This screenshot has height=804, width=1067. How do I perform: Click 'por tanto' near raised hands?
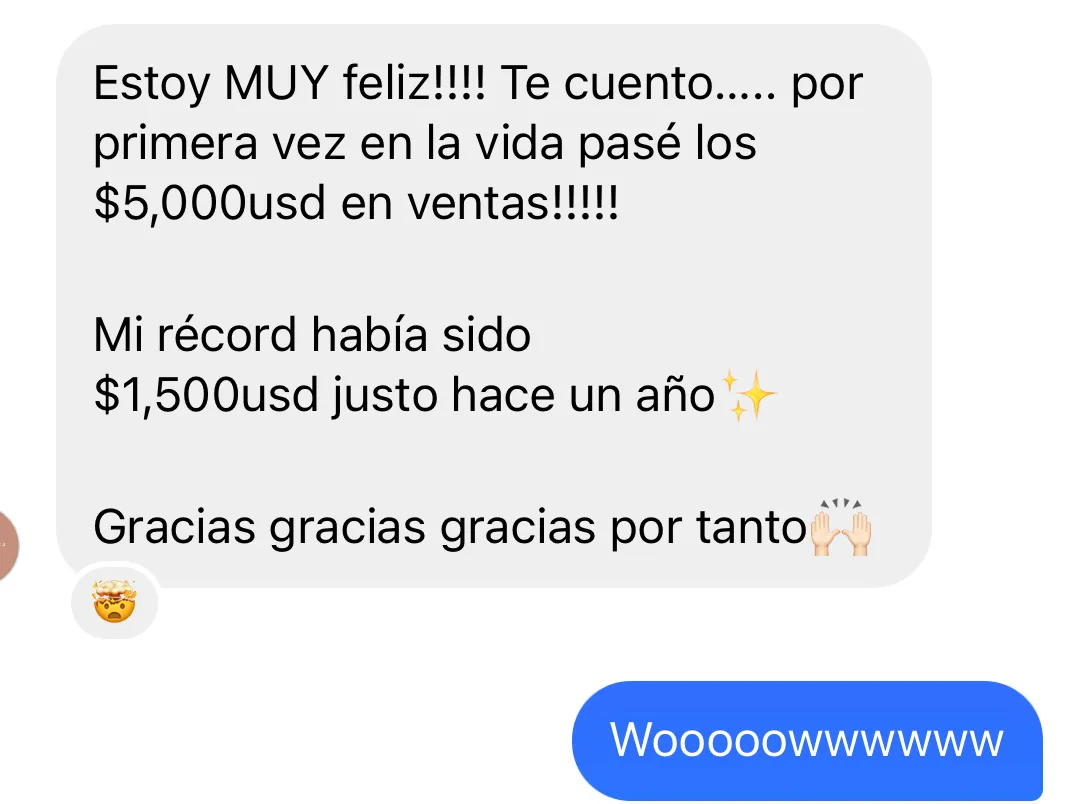(708, 527)
